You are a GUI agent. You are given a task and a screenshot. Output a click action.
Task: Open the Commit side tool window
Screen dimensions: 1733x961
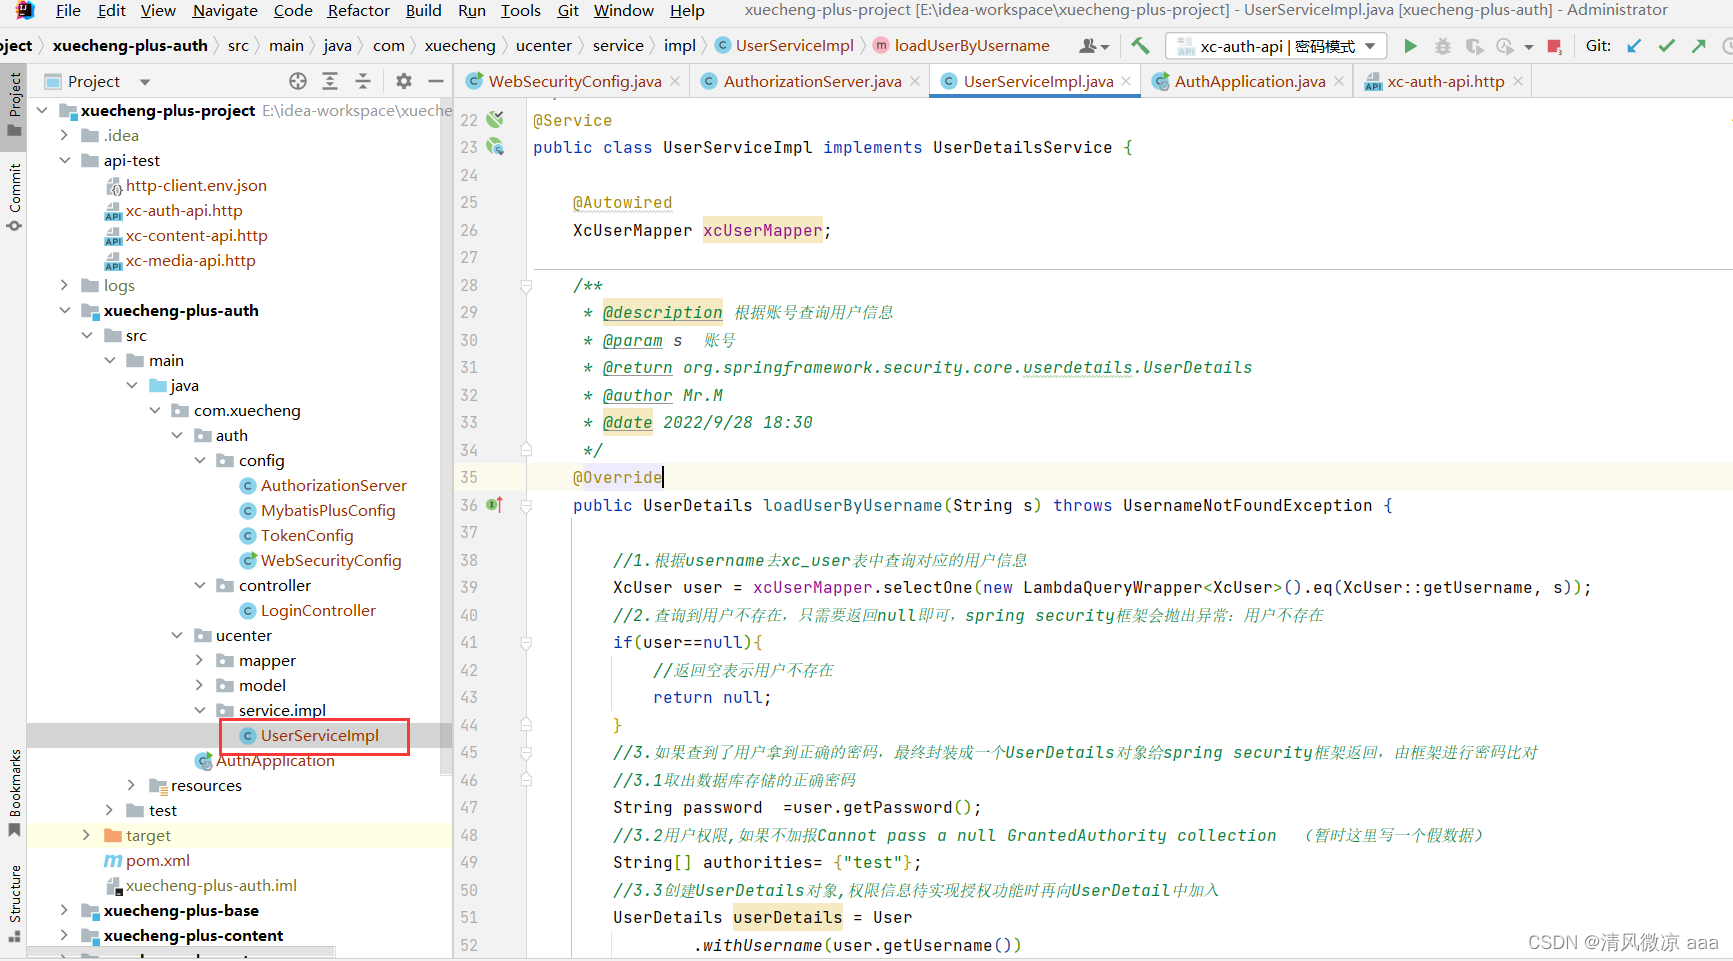(x=14, y=196)
